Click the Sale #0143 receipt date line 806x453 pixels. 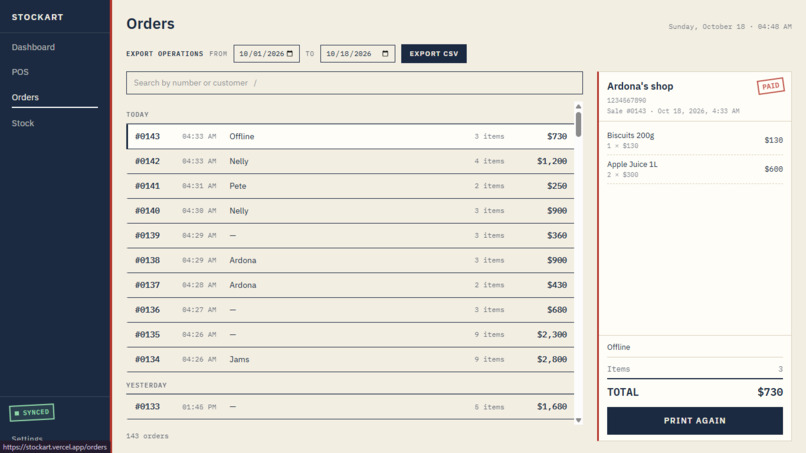click(673, 111)
